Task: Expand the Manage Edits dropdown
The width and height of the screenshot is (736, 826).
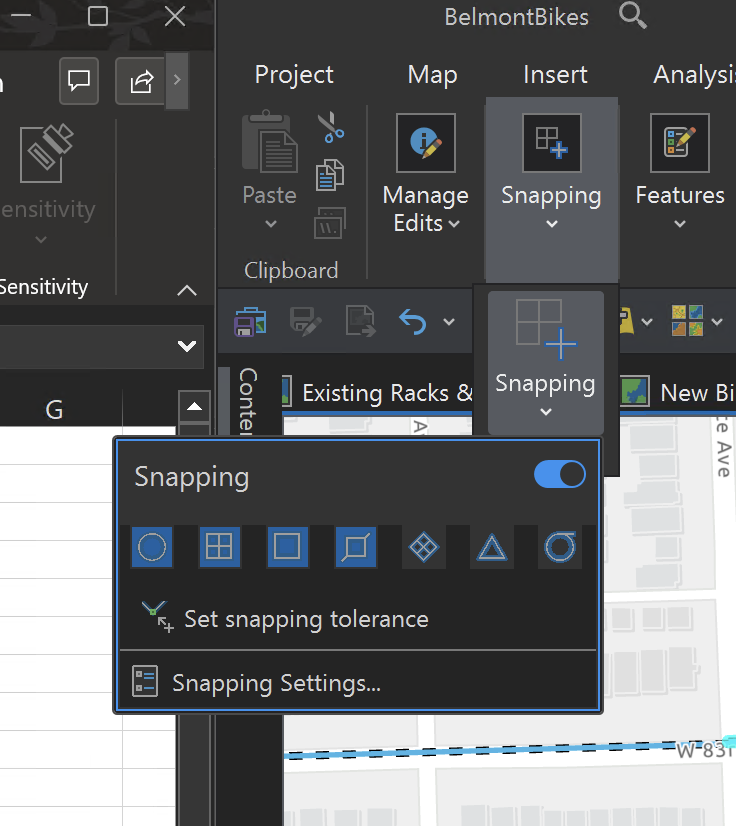Action: click(x=425, y=208)
